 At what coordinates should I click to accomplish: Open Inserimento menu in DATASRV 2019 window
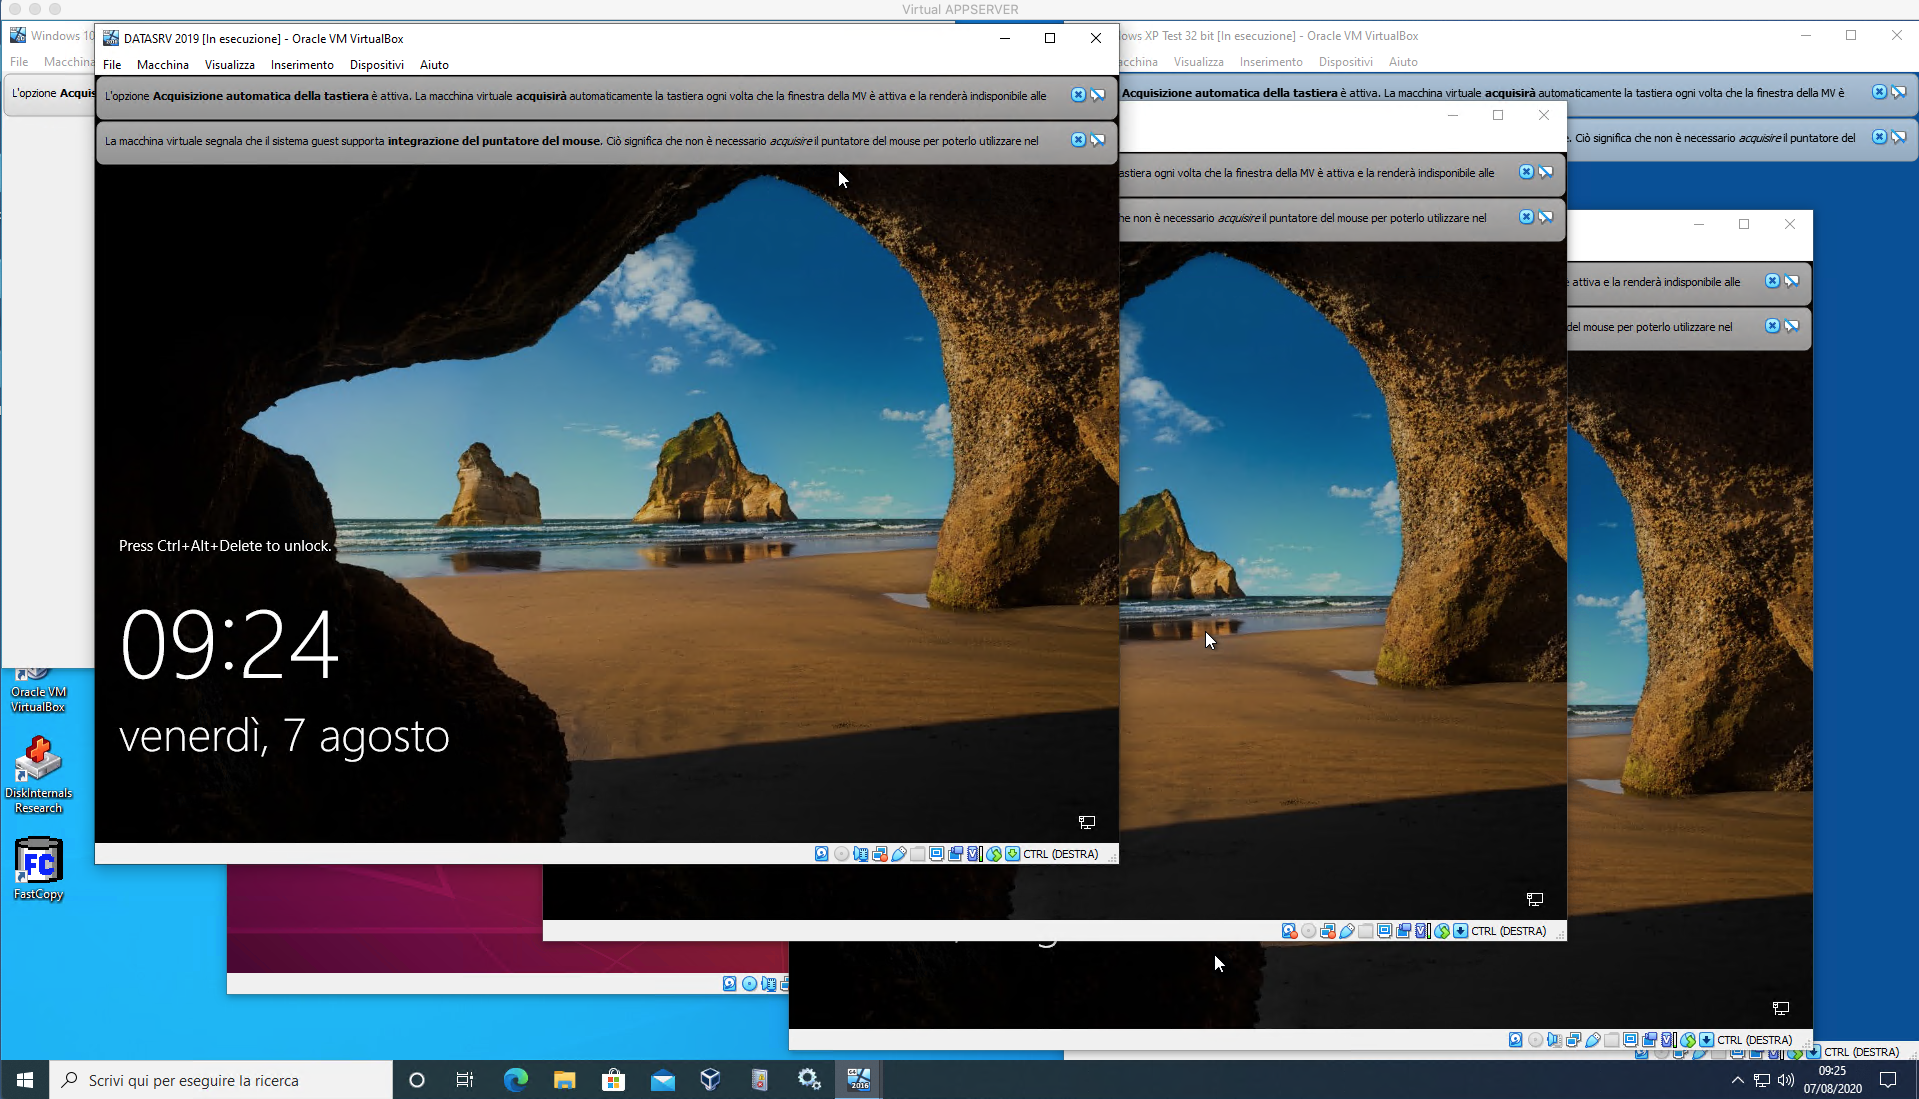pyautogui.click(x=302, y=65)
